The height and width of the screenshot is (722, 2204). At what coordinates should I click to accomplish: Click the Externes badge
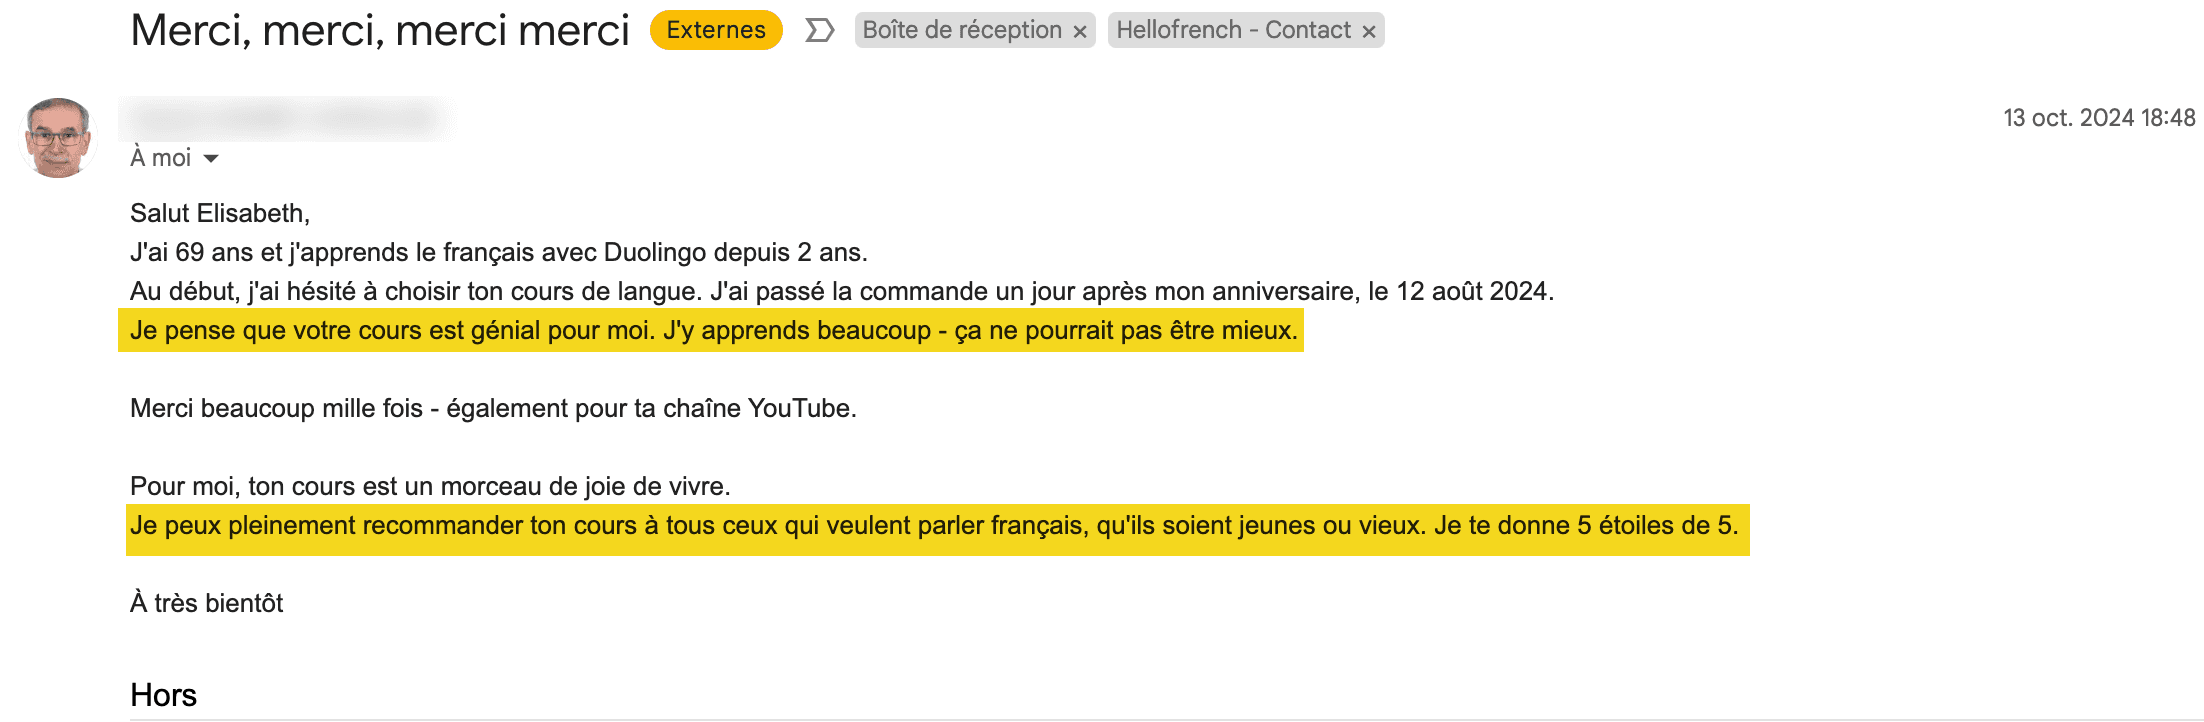tap(716, 30)
